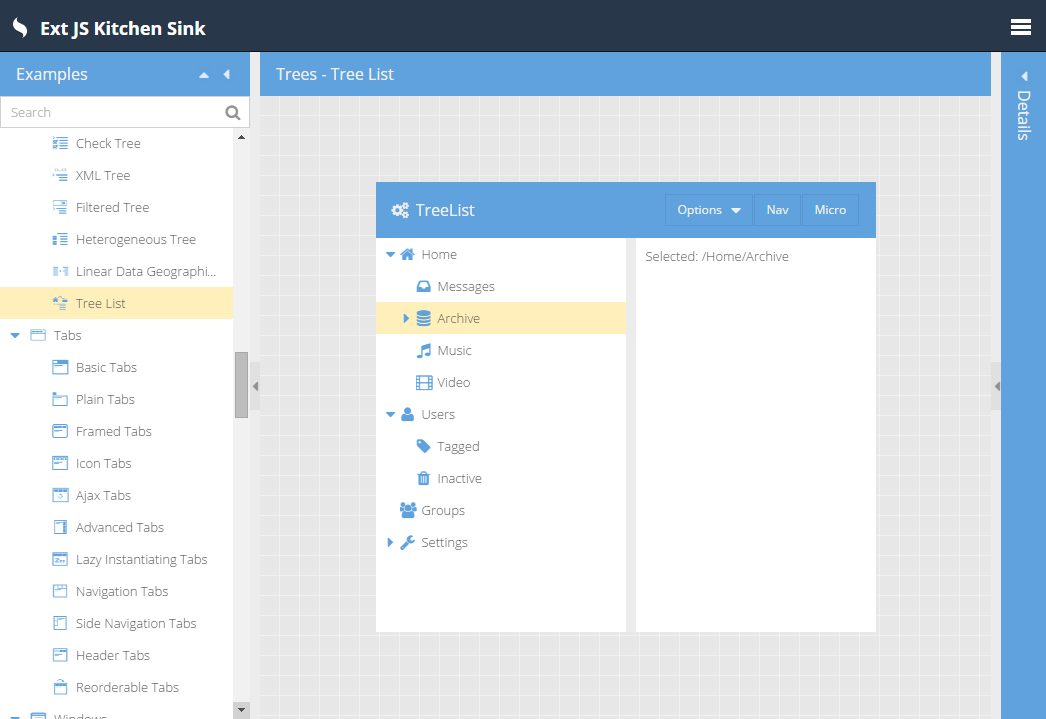The image size is (1046, 719).
Task: Click the Inactive trash icon
Action: tap(424, 479)
